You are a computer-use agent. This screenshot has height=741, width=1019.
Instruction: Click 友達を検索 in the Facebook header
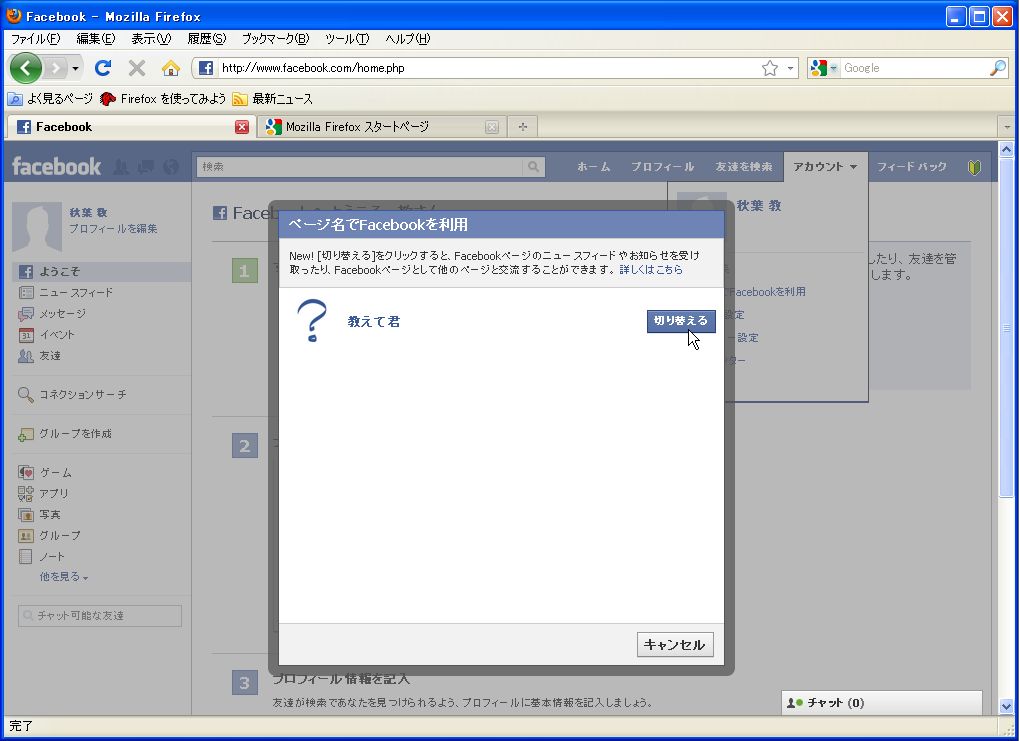pyautogui.click(x=743, y=166)
